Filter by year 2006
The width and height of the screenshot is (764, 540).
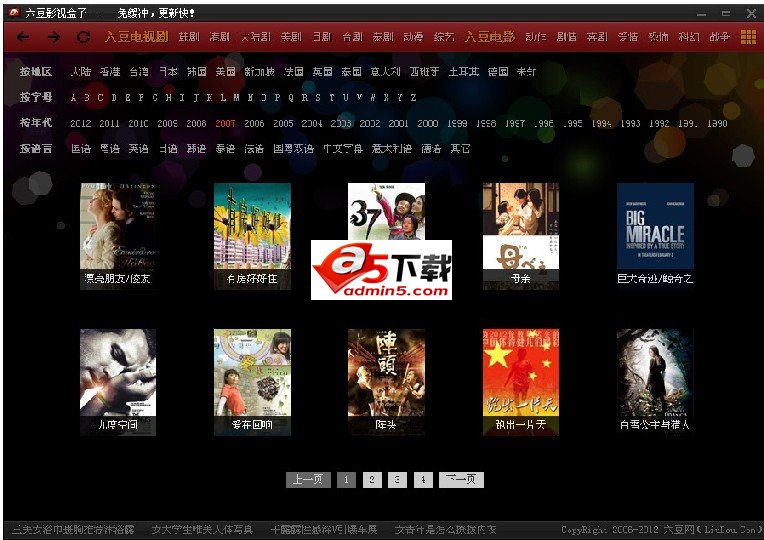(254, 123)
